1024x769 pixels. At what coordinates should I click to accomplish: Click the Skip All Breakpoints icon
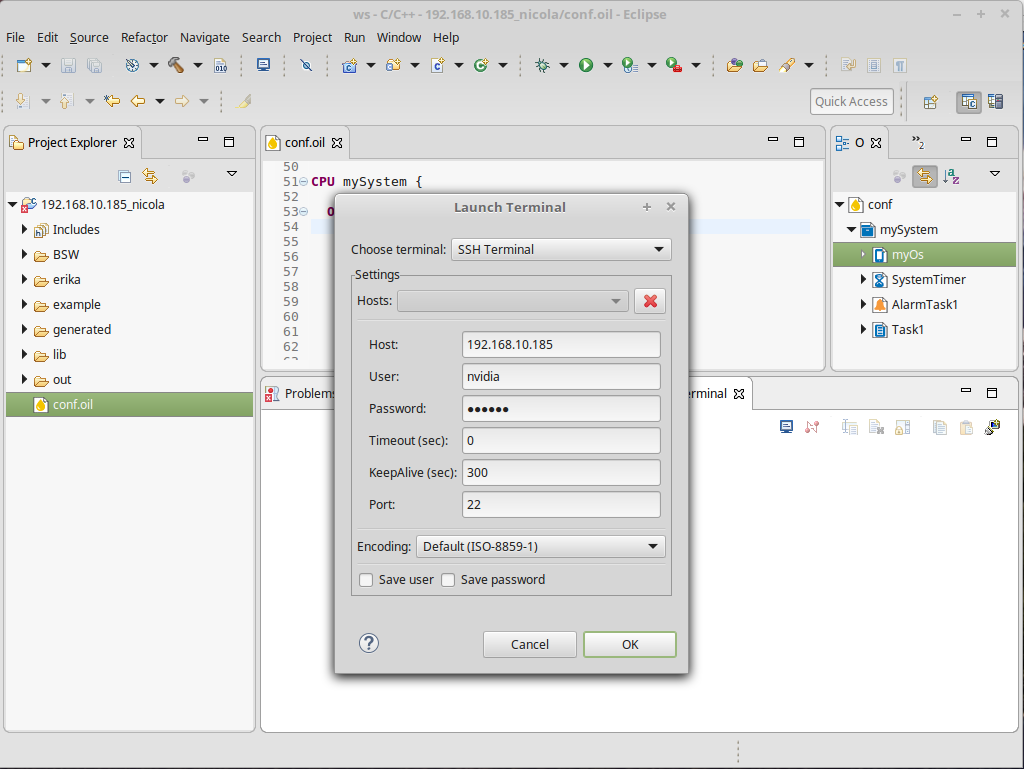306,65
